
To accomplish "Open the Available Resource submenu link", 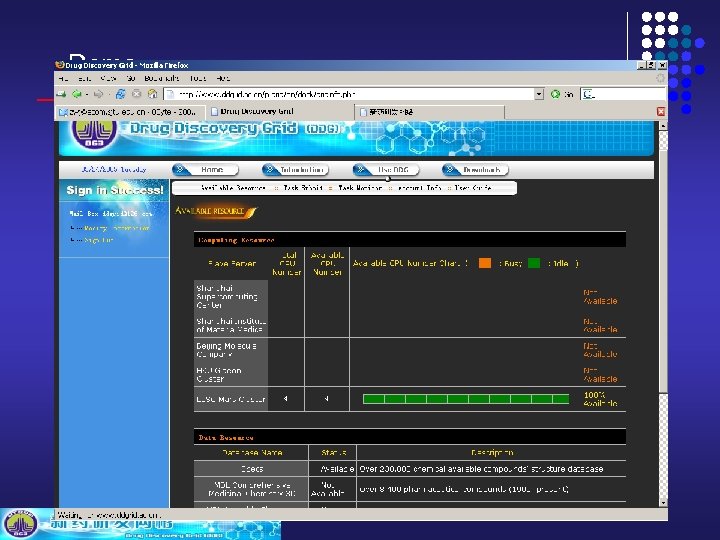I will point(233,188).
